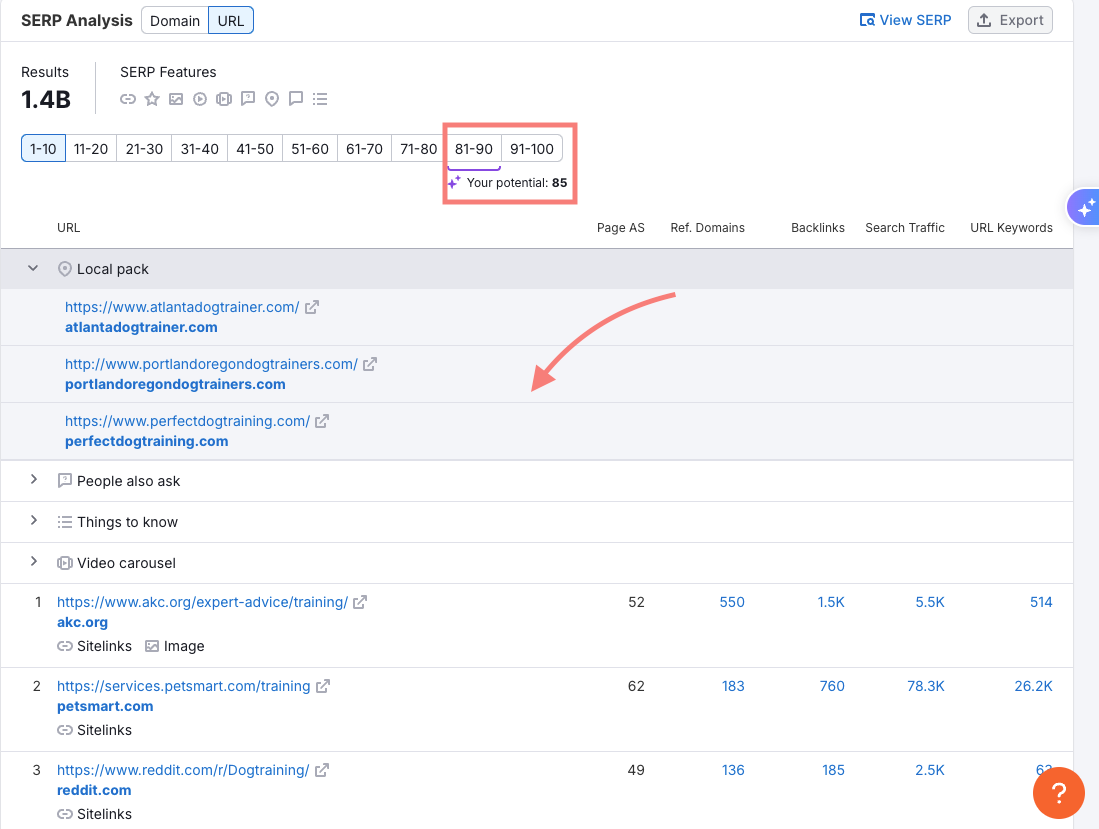Select the URL tab

230,20
